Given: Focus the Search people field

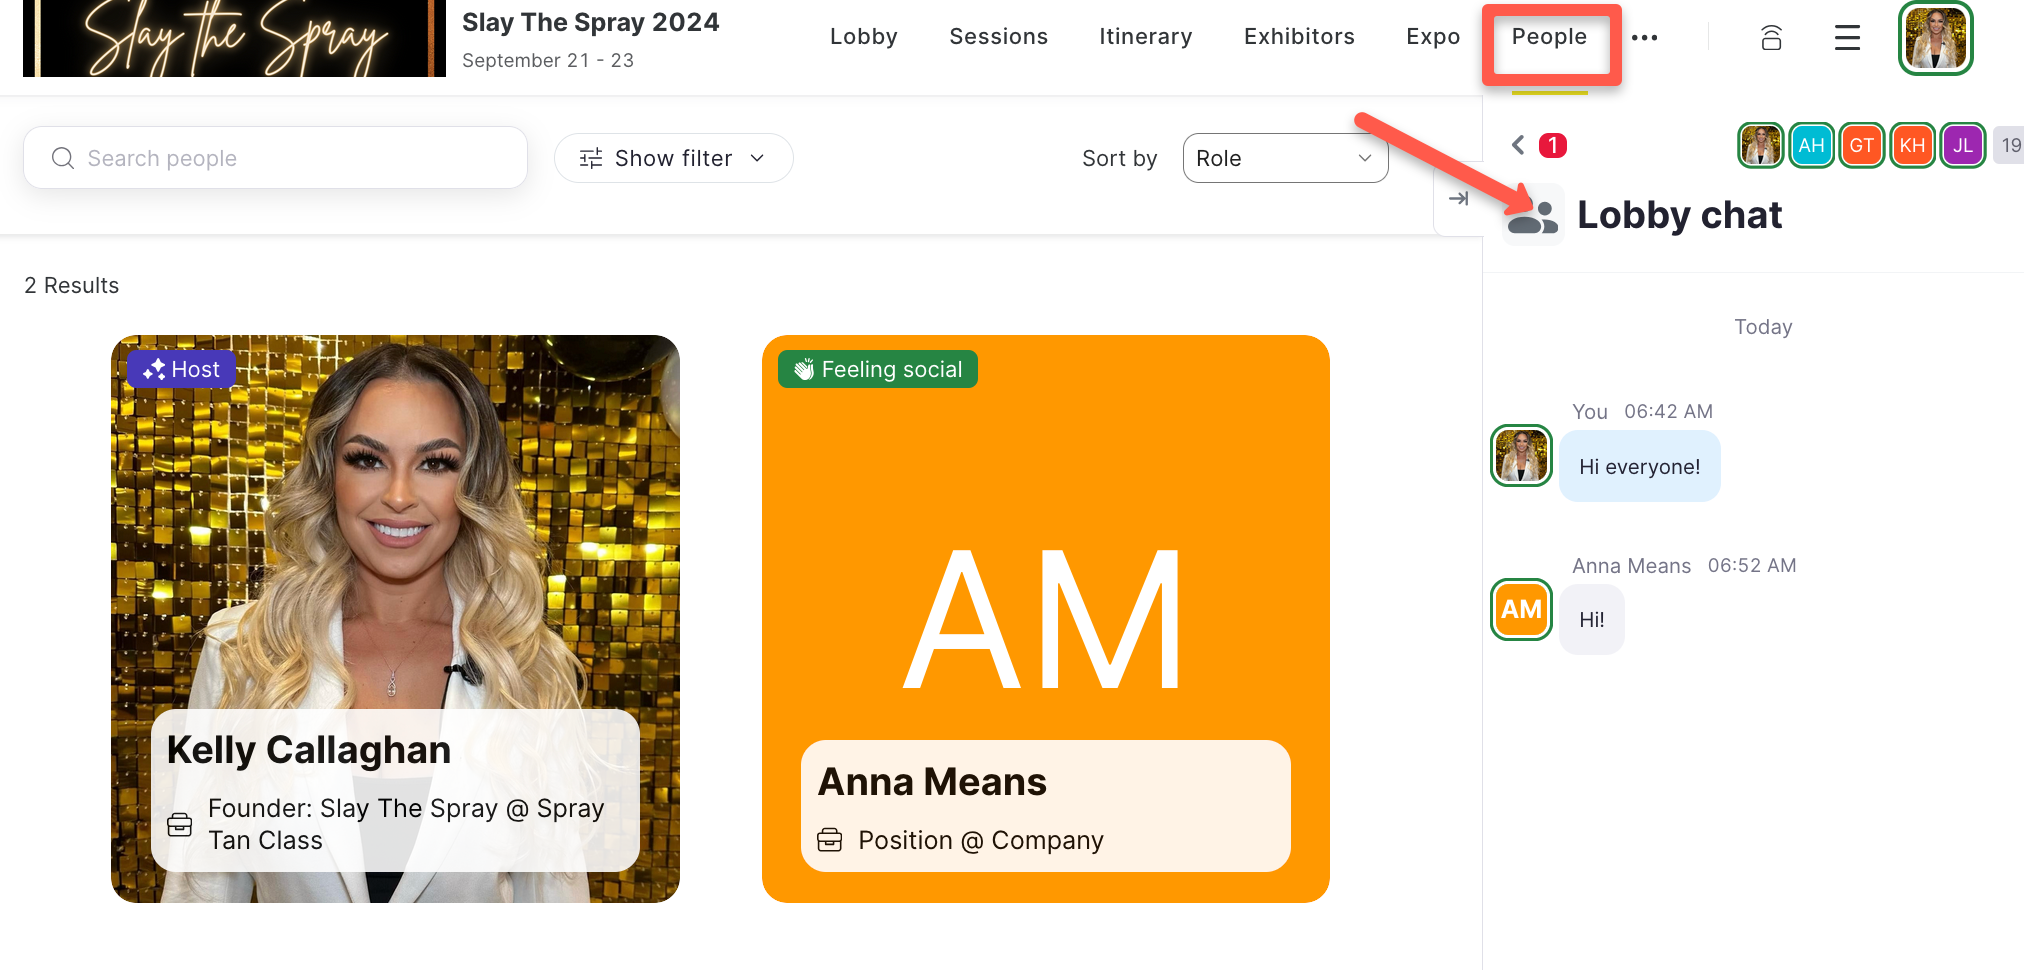Looking at the screenshot, I should [x=275, y=158].
